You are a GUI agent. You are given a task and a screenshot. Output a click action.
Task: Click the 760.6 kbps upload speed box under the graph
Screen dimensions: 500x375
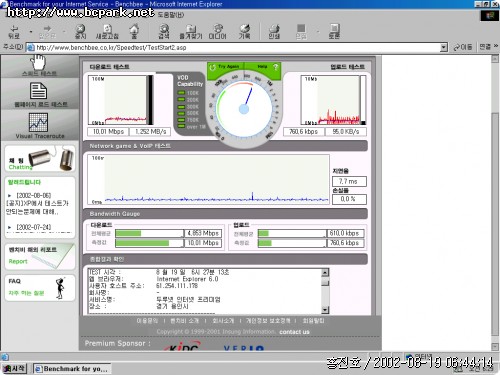[304, 132]
